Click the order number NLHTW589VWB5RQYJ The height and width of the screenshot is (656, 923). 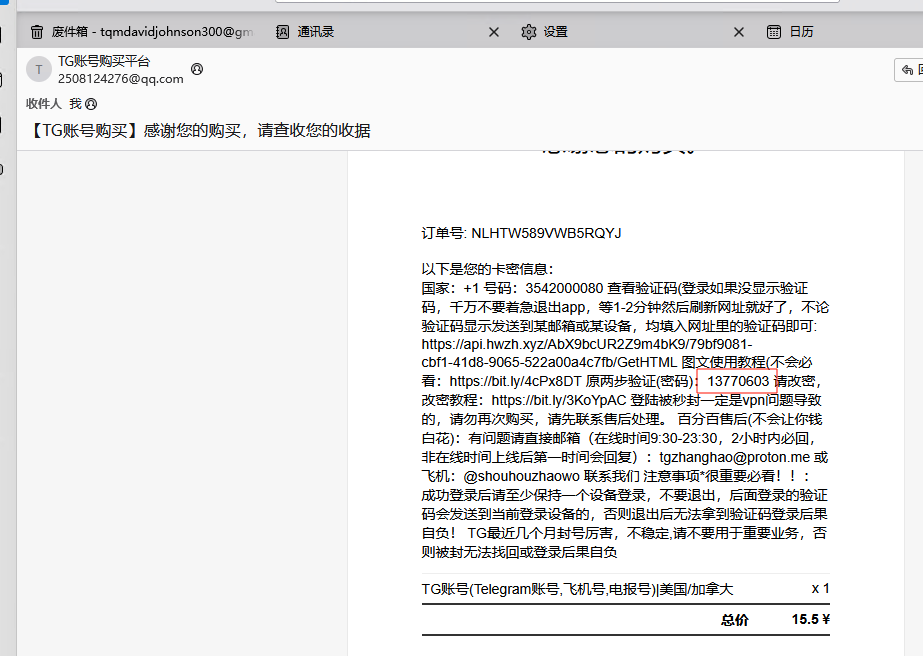coord(546,233)
